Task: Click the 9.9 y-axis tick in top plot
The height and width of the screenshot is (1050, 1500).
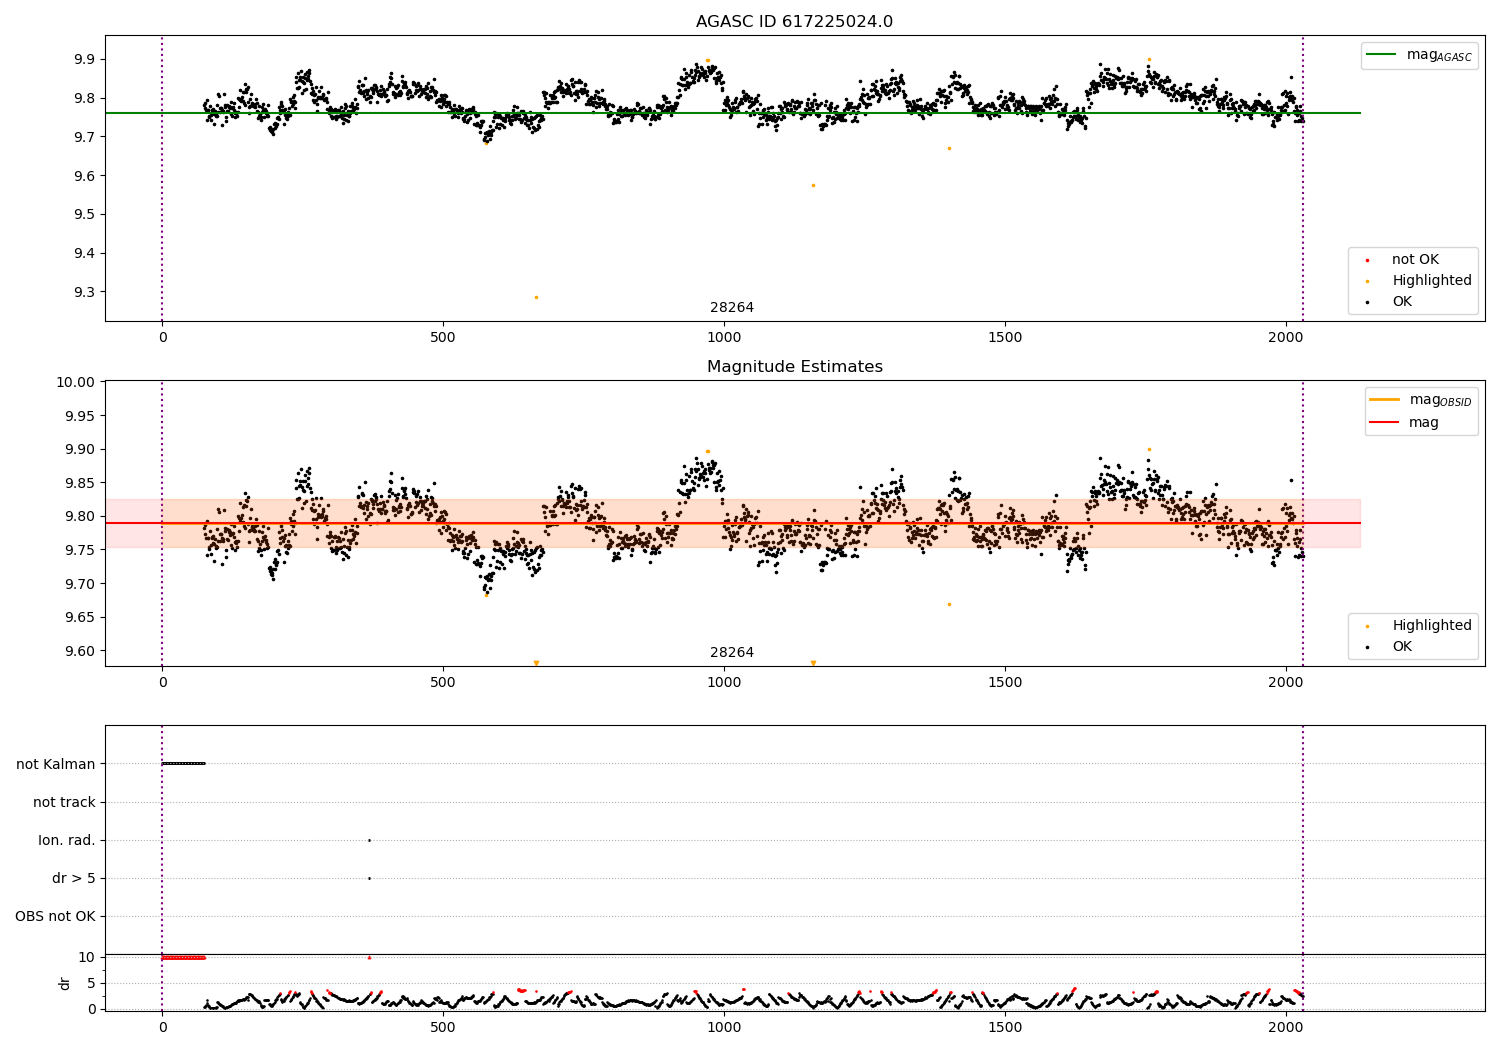Action: tap(84, 59)
